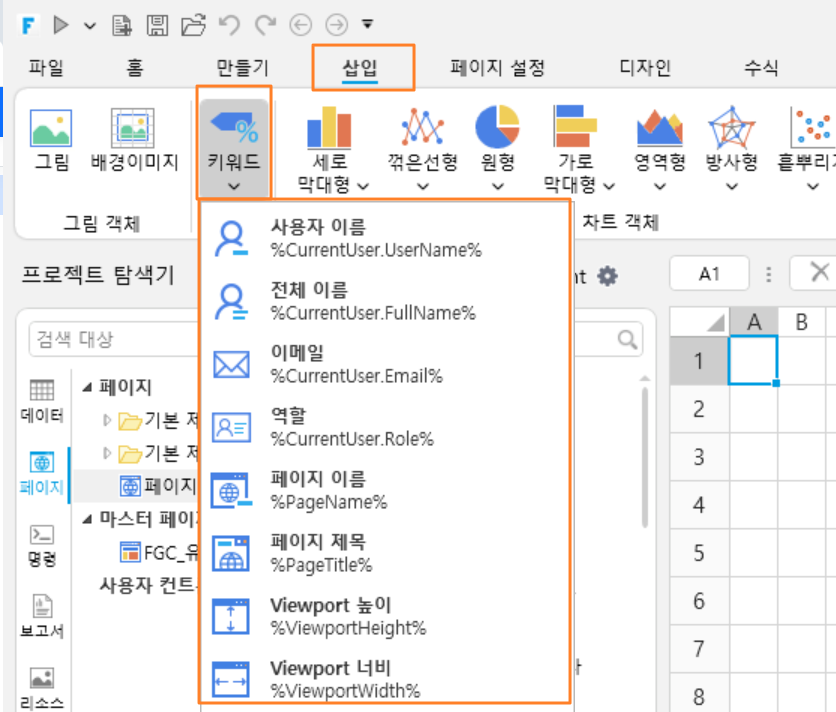Switch to the 디자인 ribbon tab
836x712 pixels.
(645, 68)
